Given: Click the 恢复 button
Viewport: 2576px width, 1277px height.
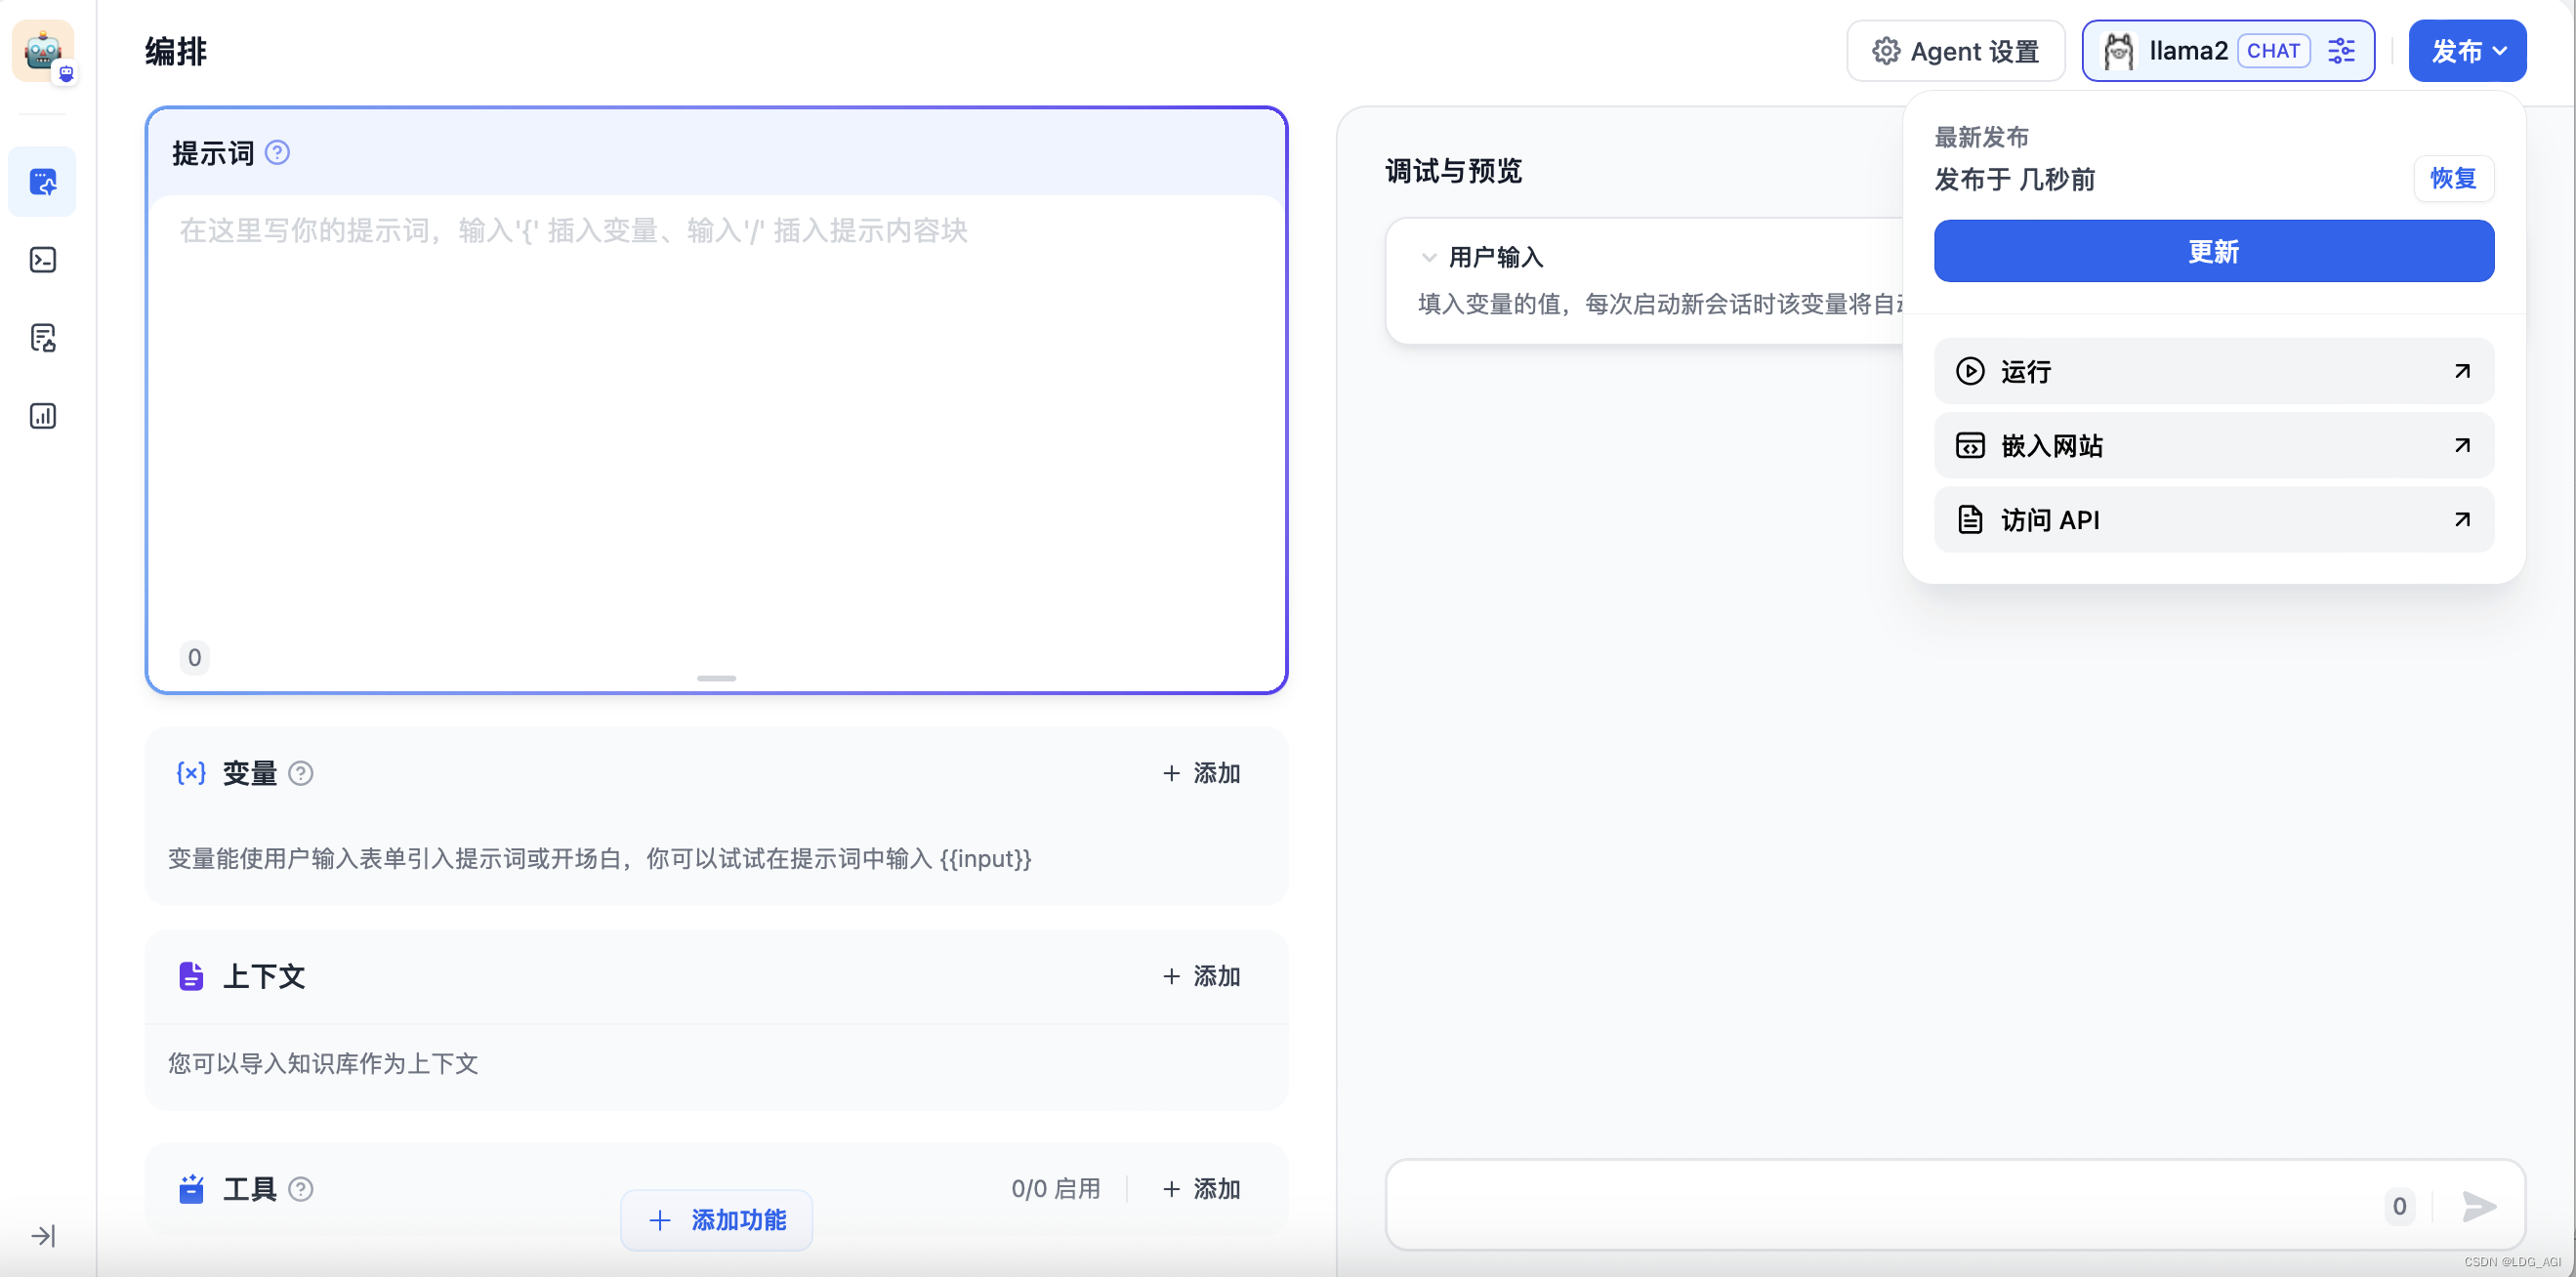Looking at the screenshot, I should pos(2452,179).
